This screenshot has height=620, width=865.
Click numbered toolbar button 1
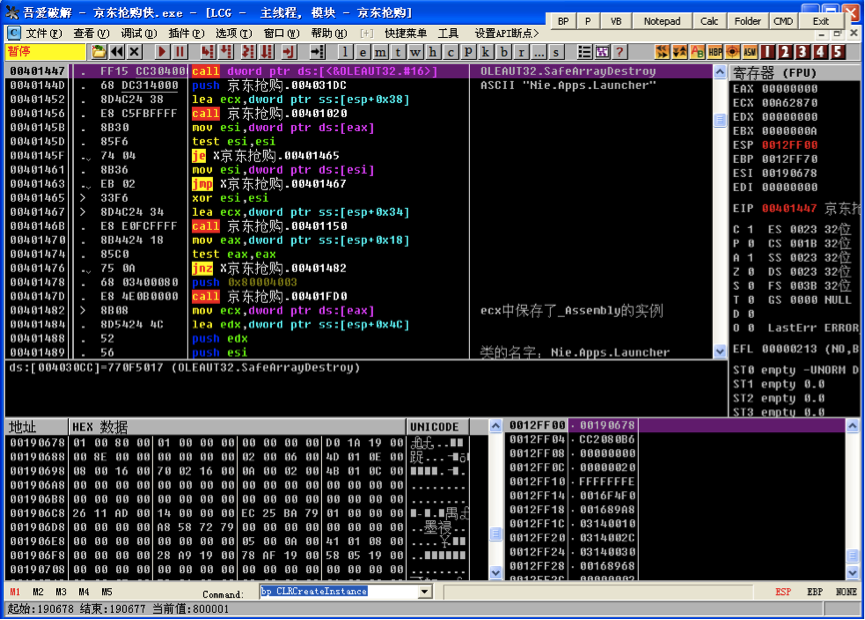[767, 52]
